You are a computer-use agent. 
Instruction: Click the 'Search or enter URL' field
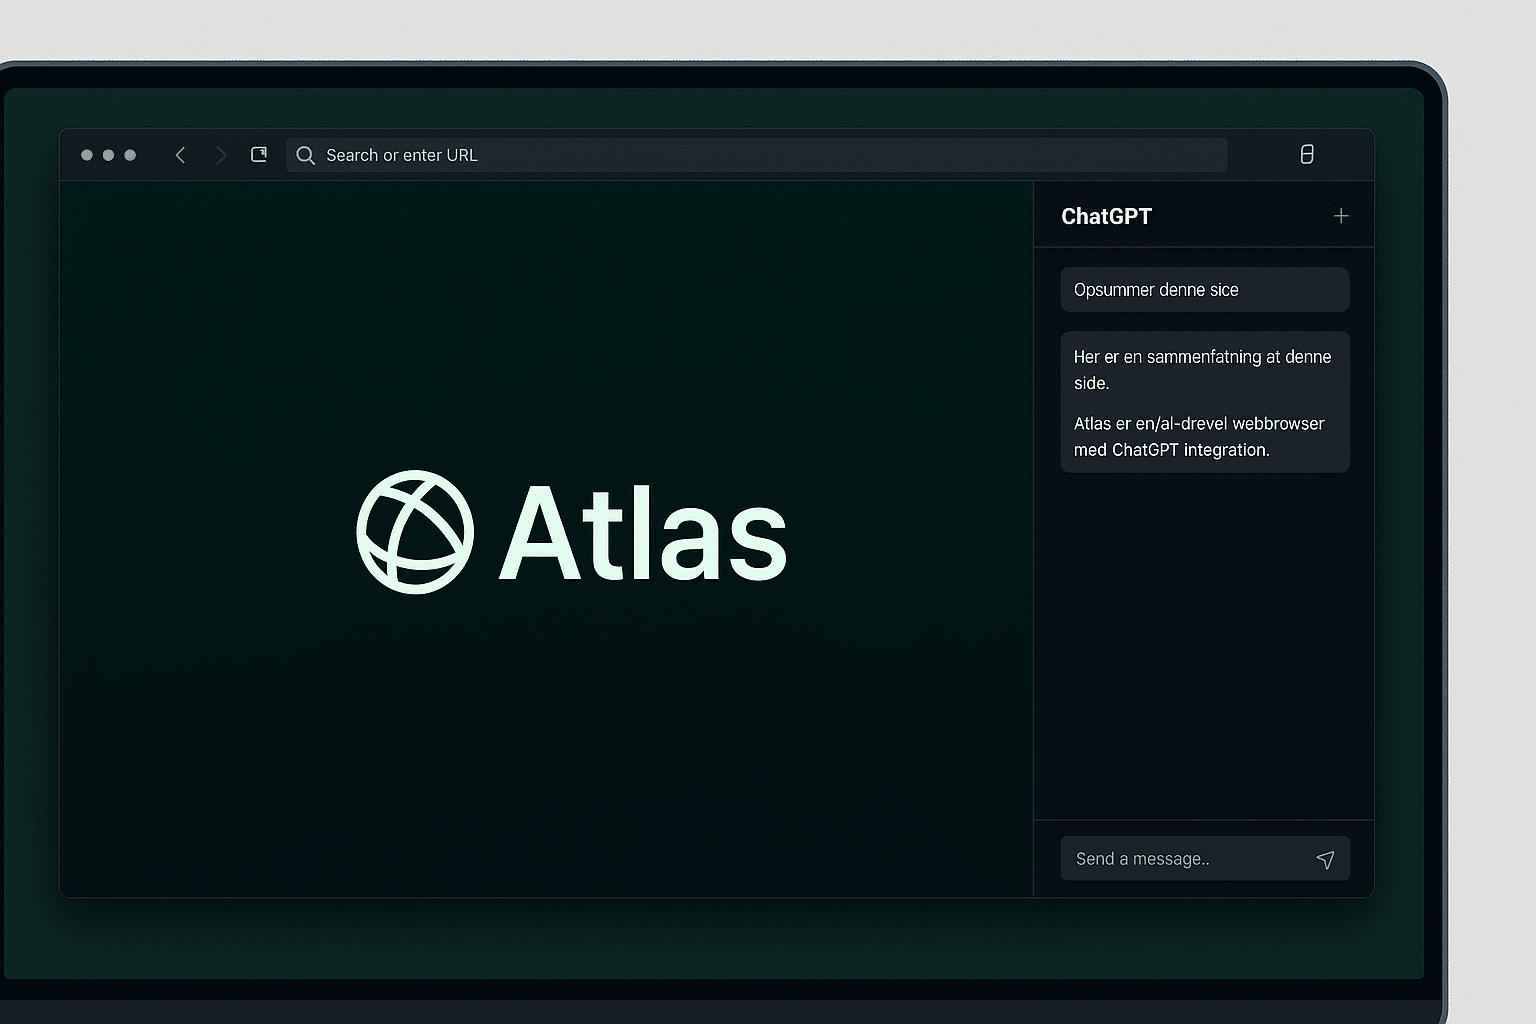tap(700, 155)
